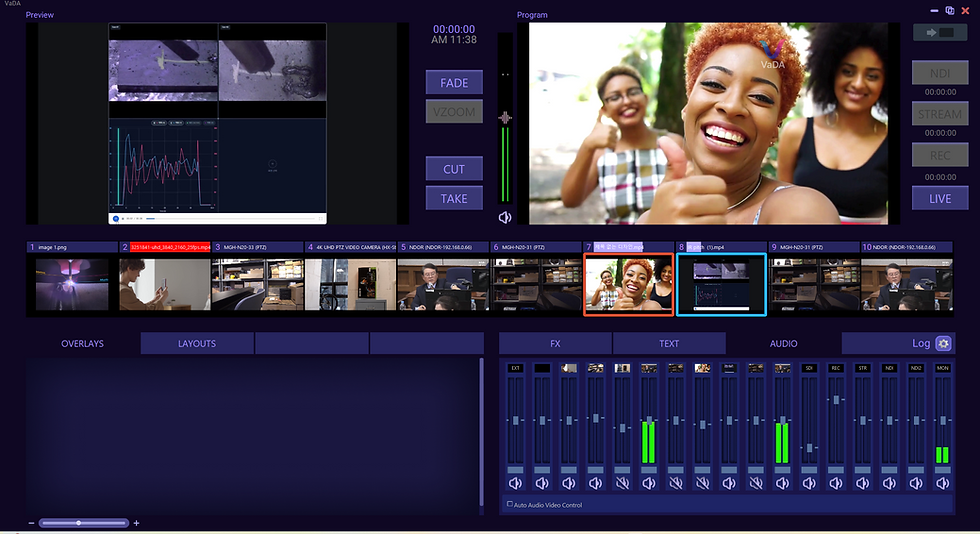Click the MON channel fader handle
The width and height of the screenshot is (980, 534).
click(942, 420)
